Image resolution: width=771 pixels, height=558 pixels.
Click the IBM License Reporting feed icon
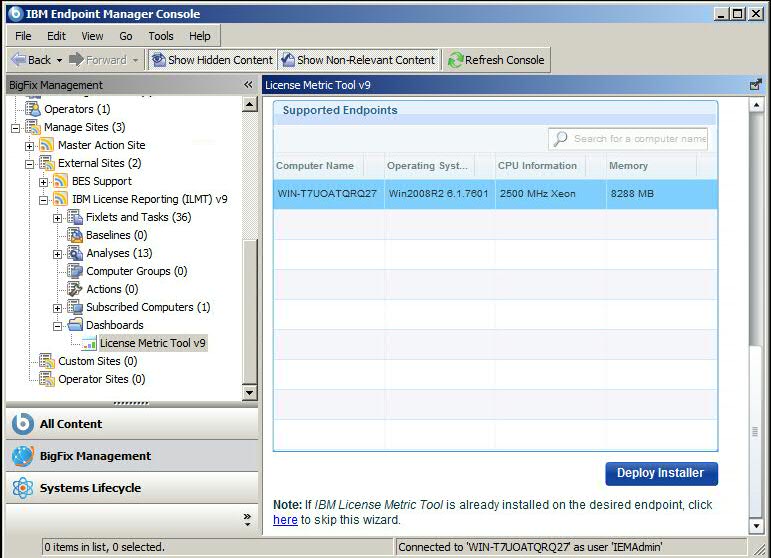click(60, 199)
